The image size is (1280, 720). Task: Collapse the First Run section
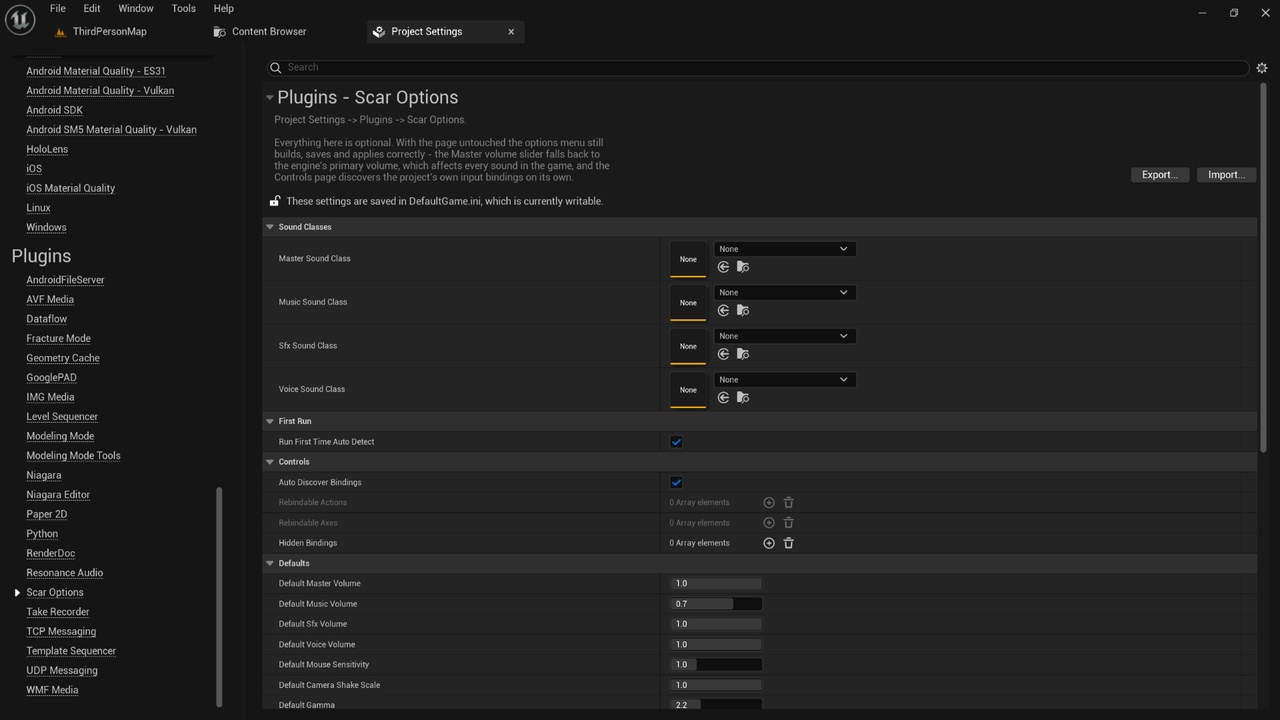point(270,421)
